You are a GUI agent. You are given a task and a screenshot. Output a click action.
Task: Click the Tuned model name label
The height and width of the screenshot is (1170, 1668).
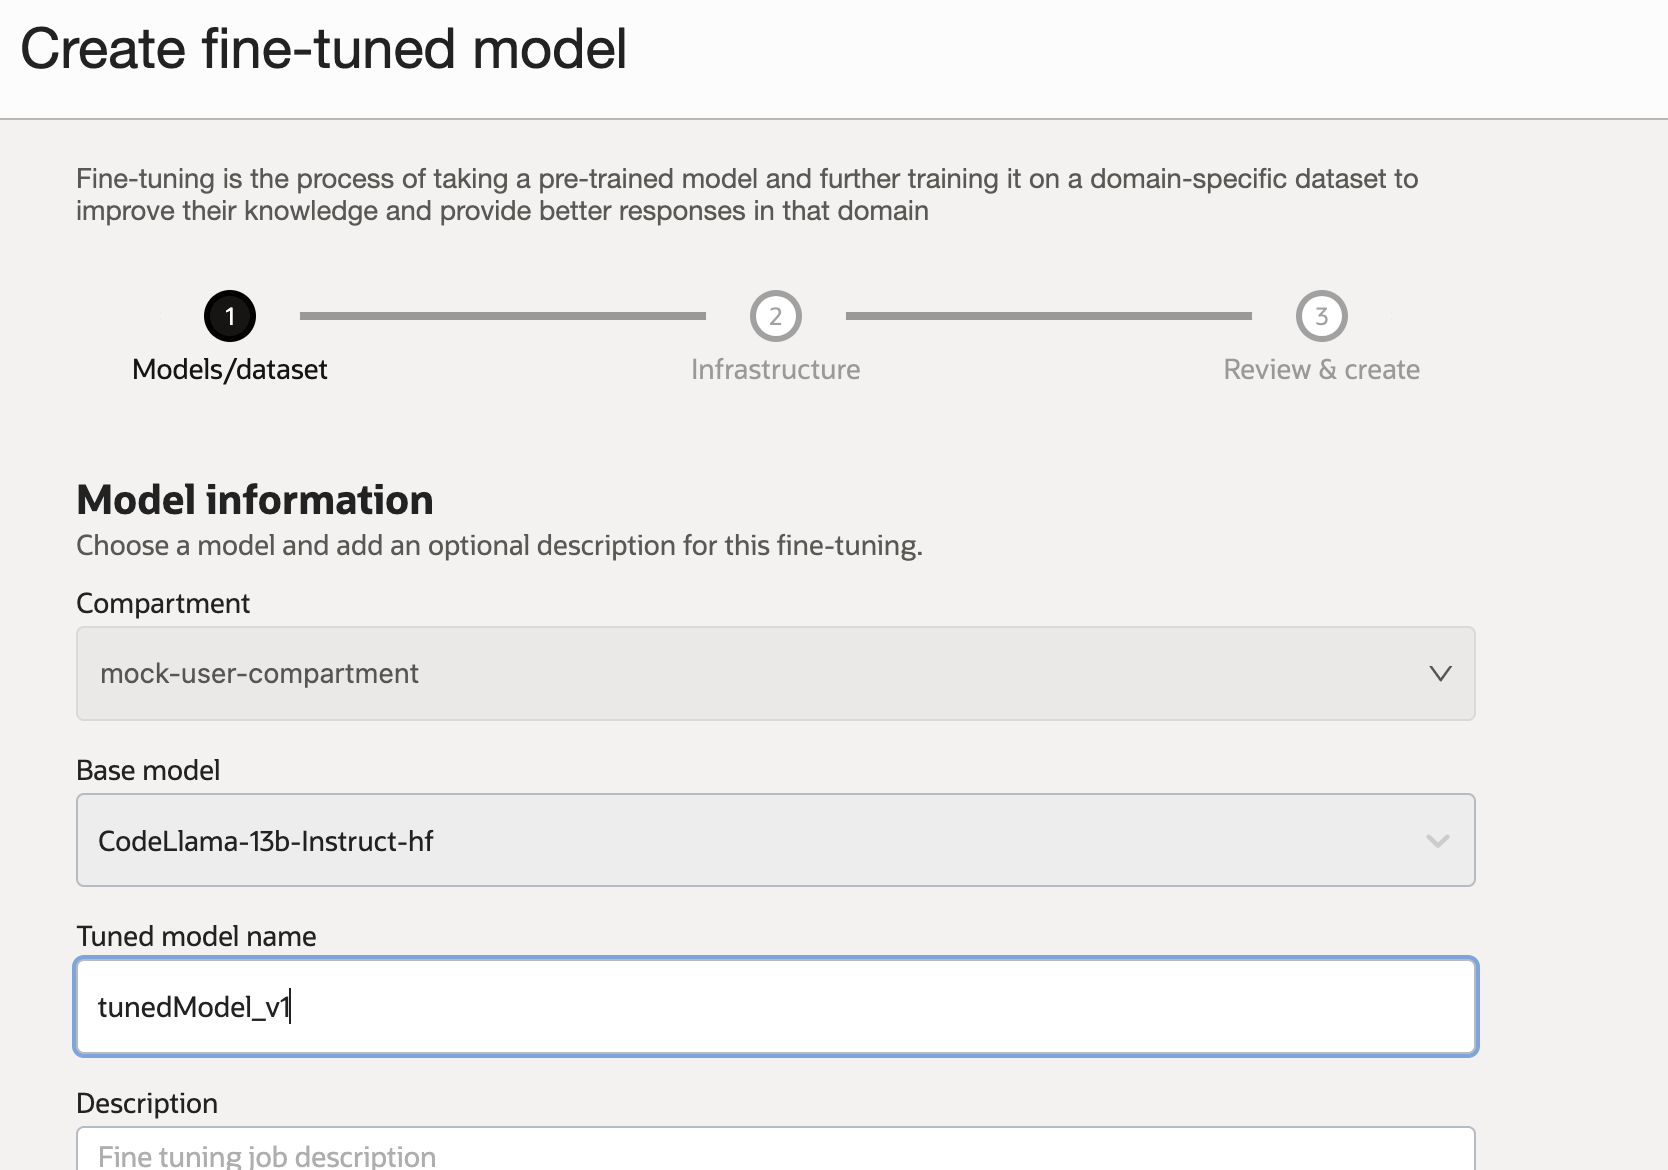coord(196,937)
